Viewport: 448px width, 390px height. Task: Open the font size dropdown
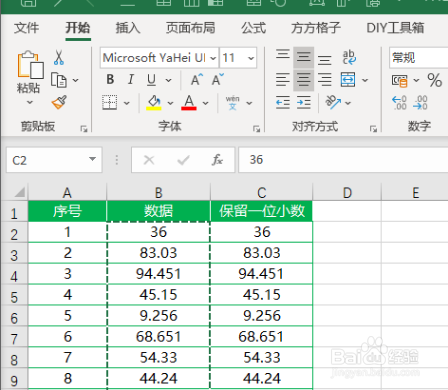(251, 58)
